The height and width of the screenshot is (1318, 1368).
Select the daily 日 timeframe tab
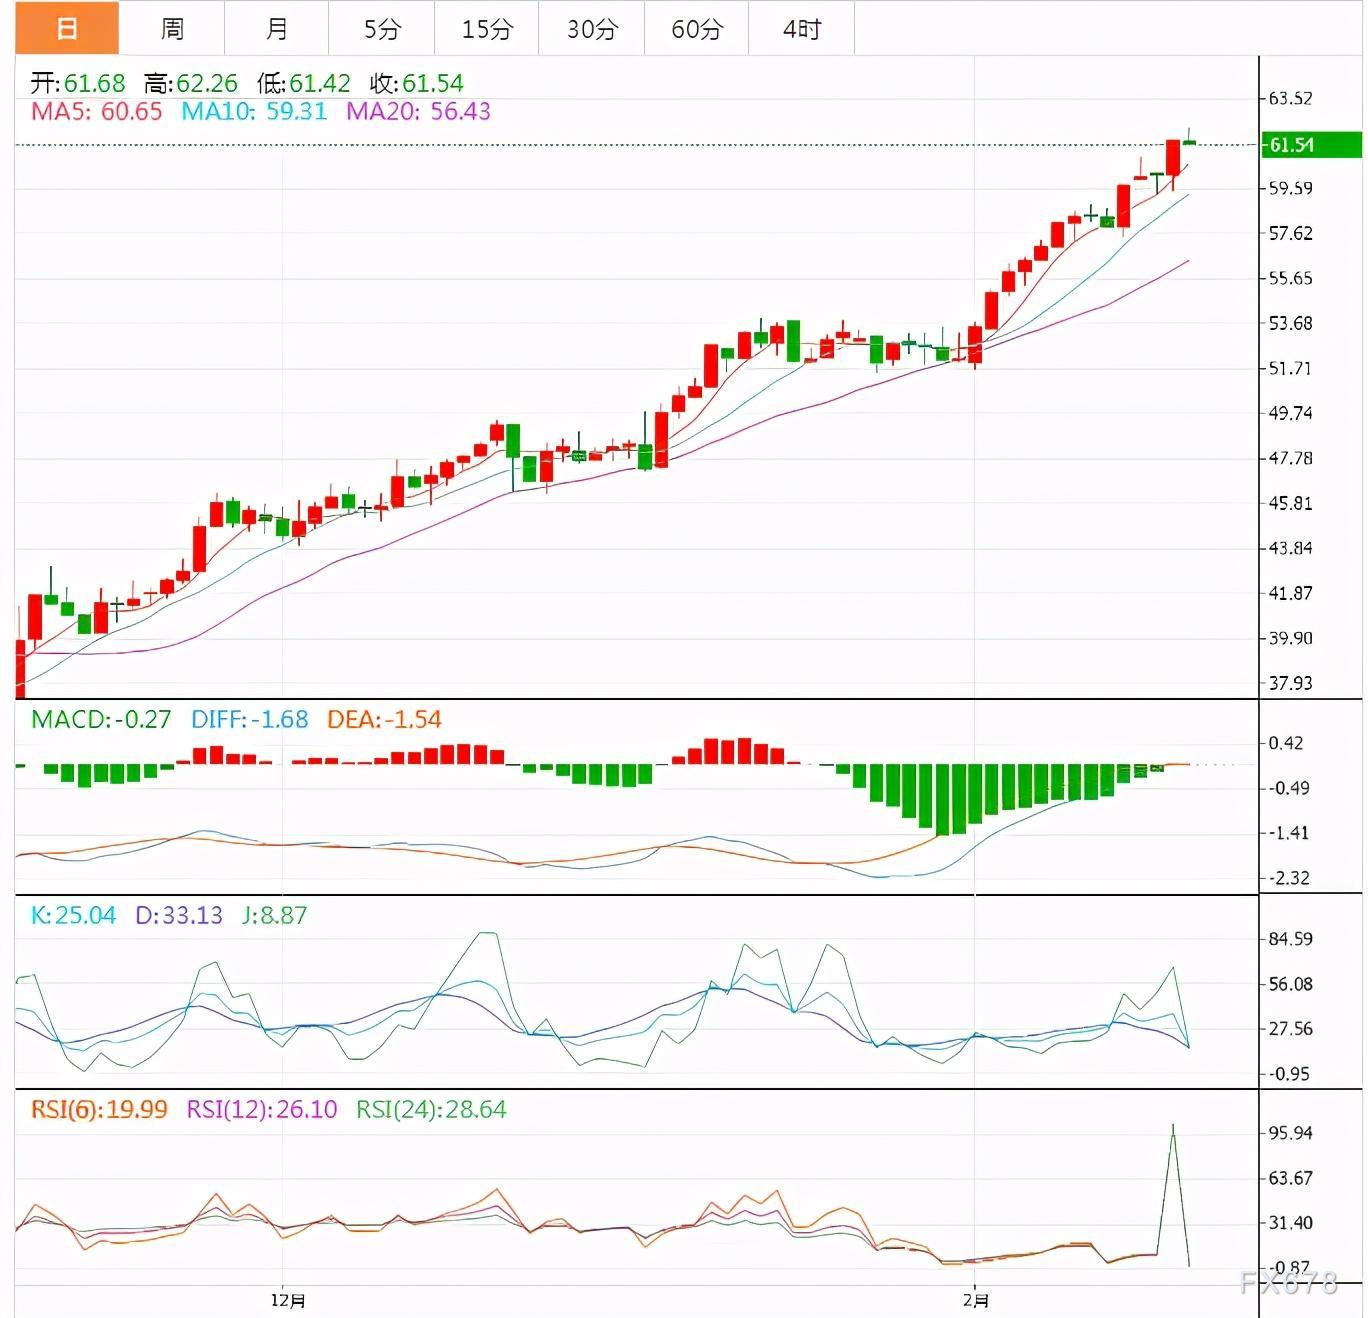click(x=67, y=28)
